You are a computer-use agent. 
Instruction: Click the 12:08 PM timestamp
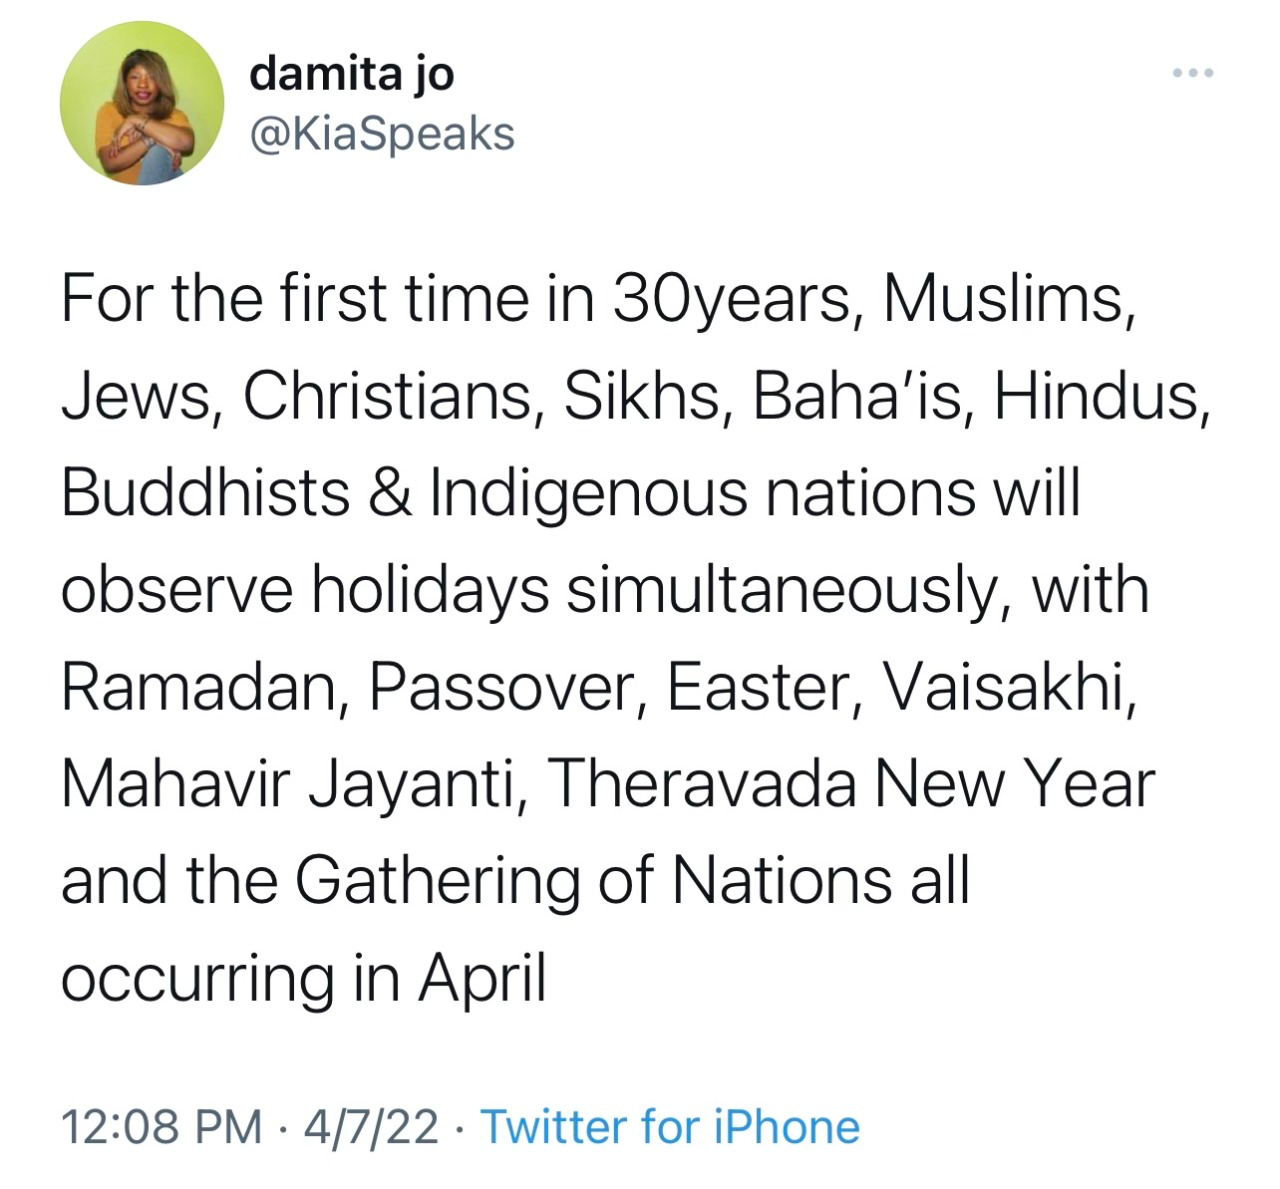(162, 1127)
